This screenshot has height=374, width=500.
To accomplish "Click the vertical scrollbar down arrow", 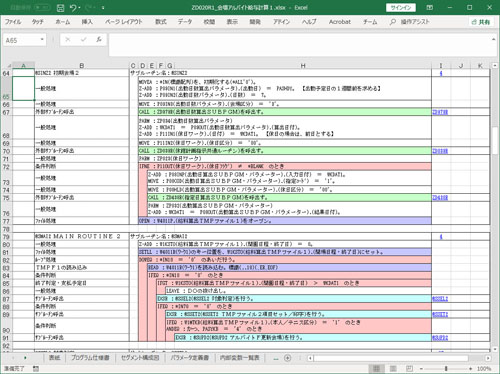I will tap(495, 349).
